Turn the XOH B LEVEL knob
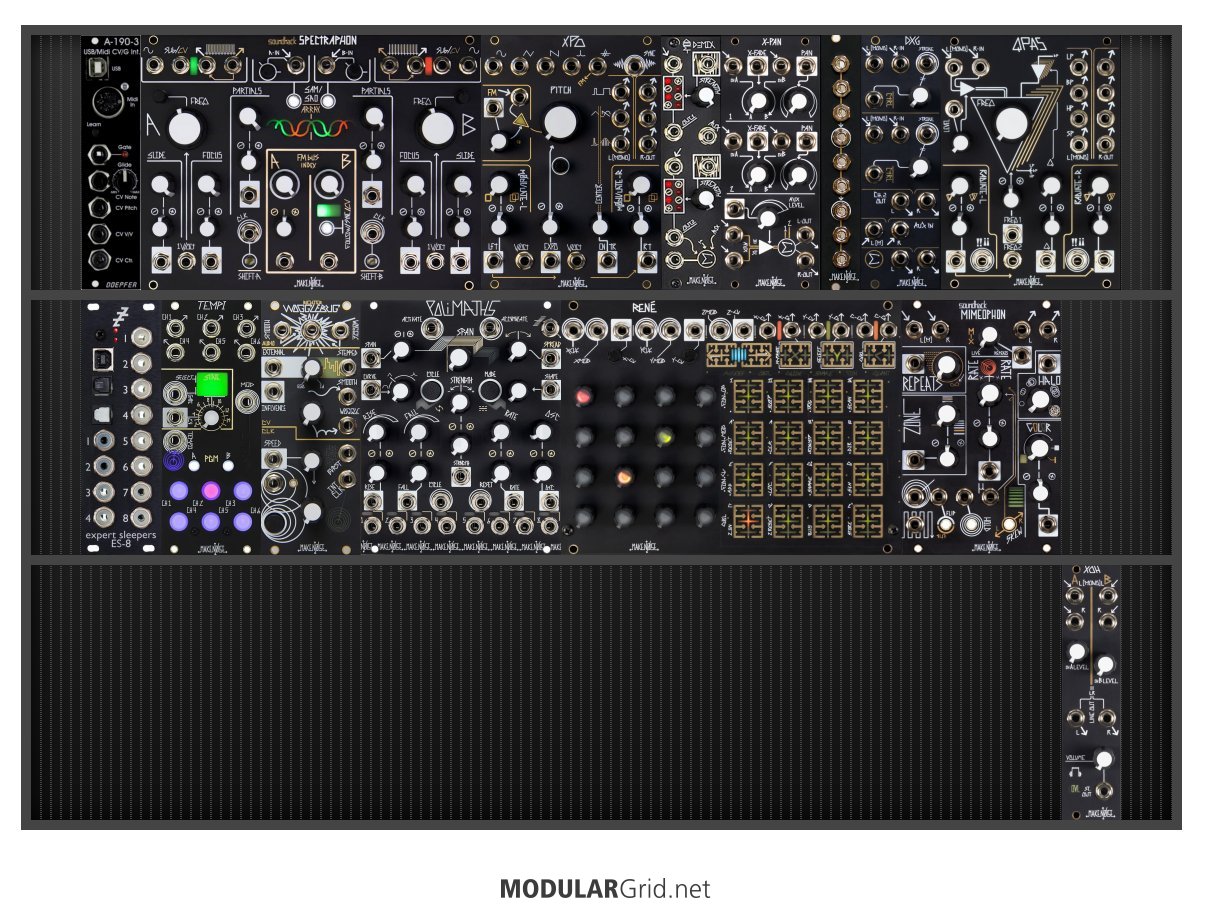This screenshot has width=1212, height=910. coord(1104,664)
